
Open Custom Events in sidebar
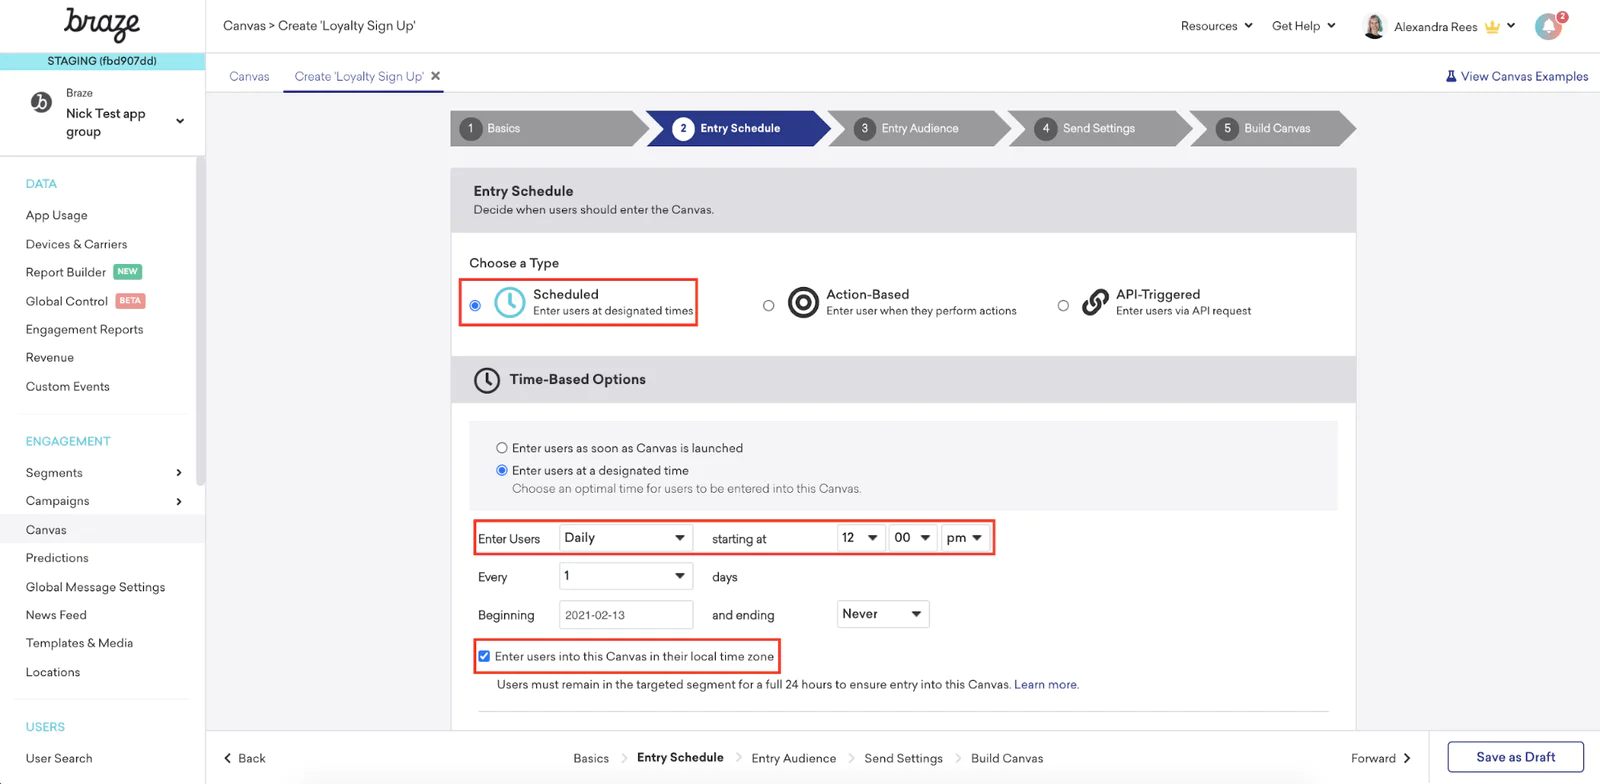coord(68,386)
